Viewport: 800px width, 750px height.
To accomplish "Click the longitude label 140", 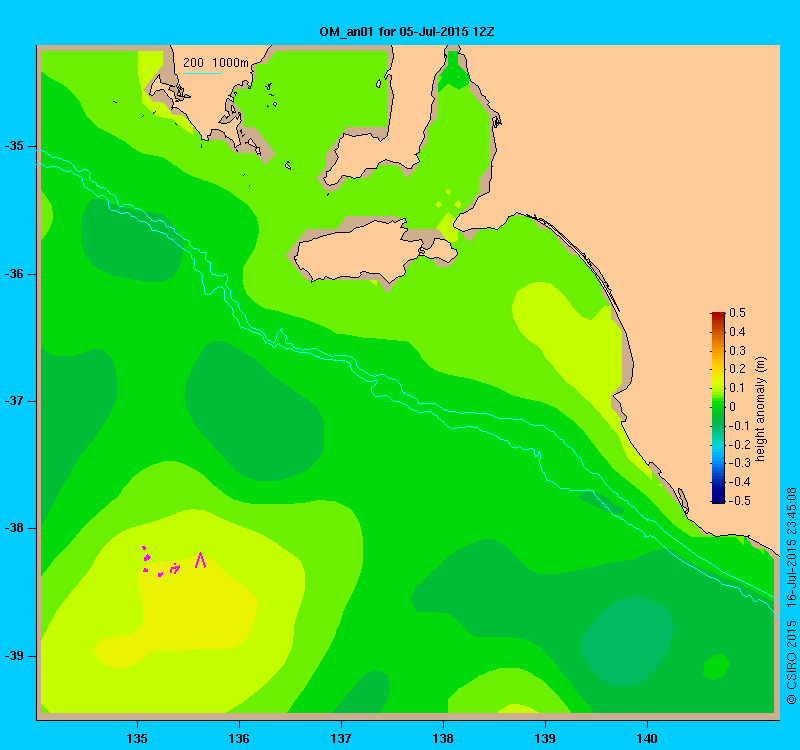I will pos(647,738).
